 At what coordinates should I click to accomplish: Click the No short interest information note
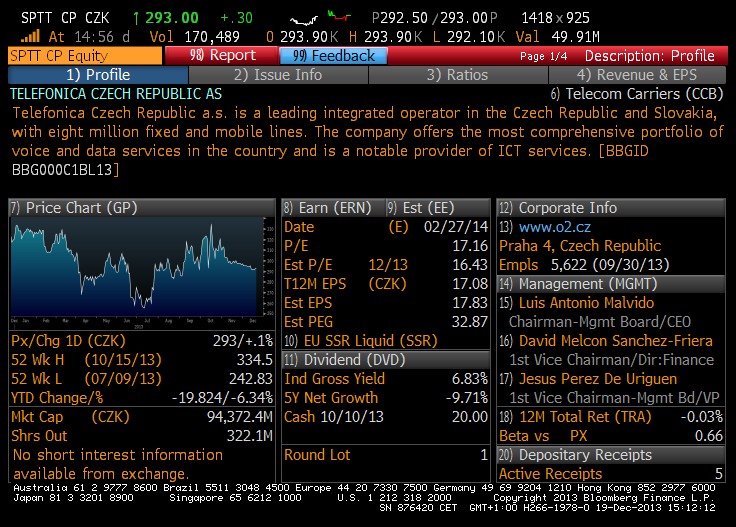click(x=118, y=464)
